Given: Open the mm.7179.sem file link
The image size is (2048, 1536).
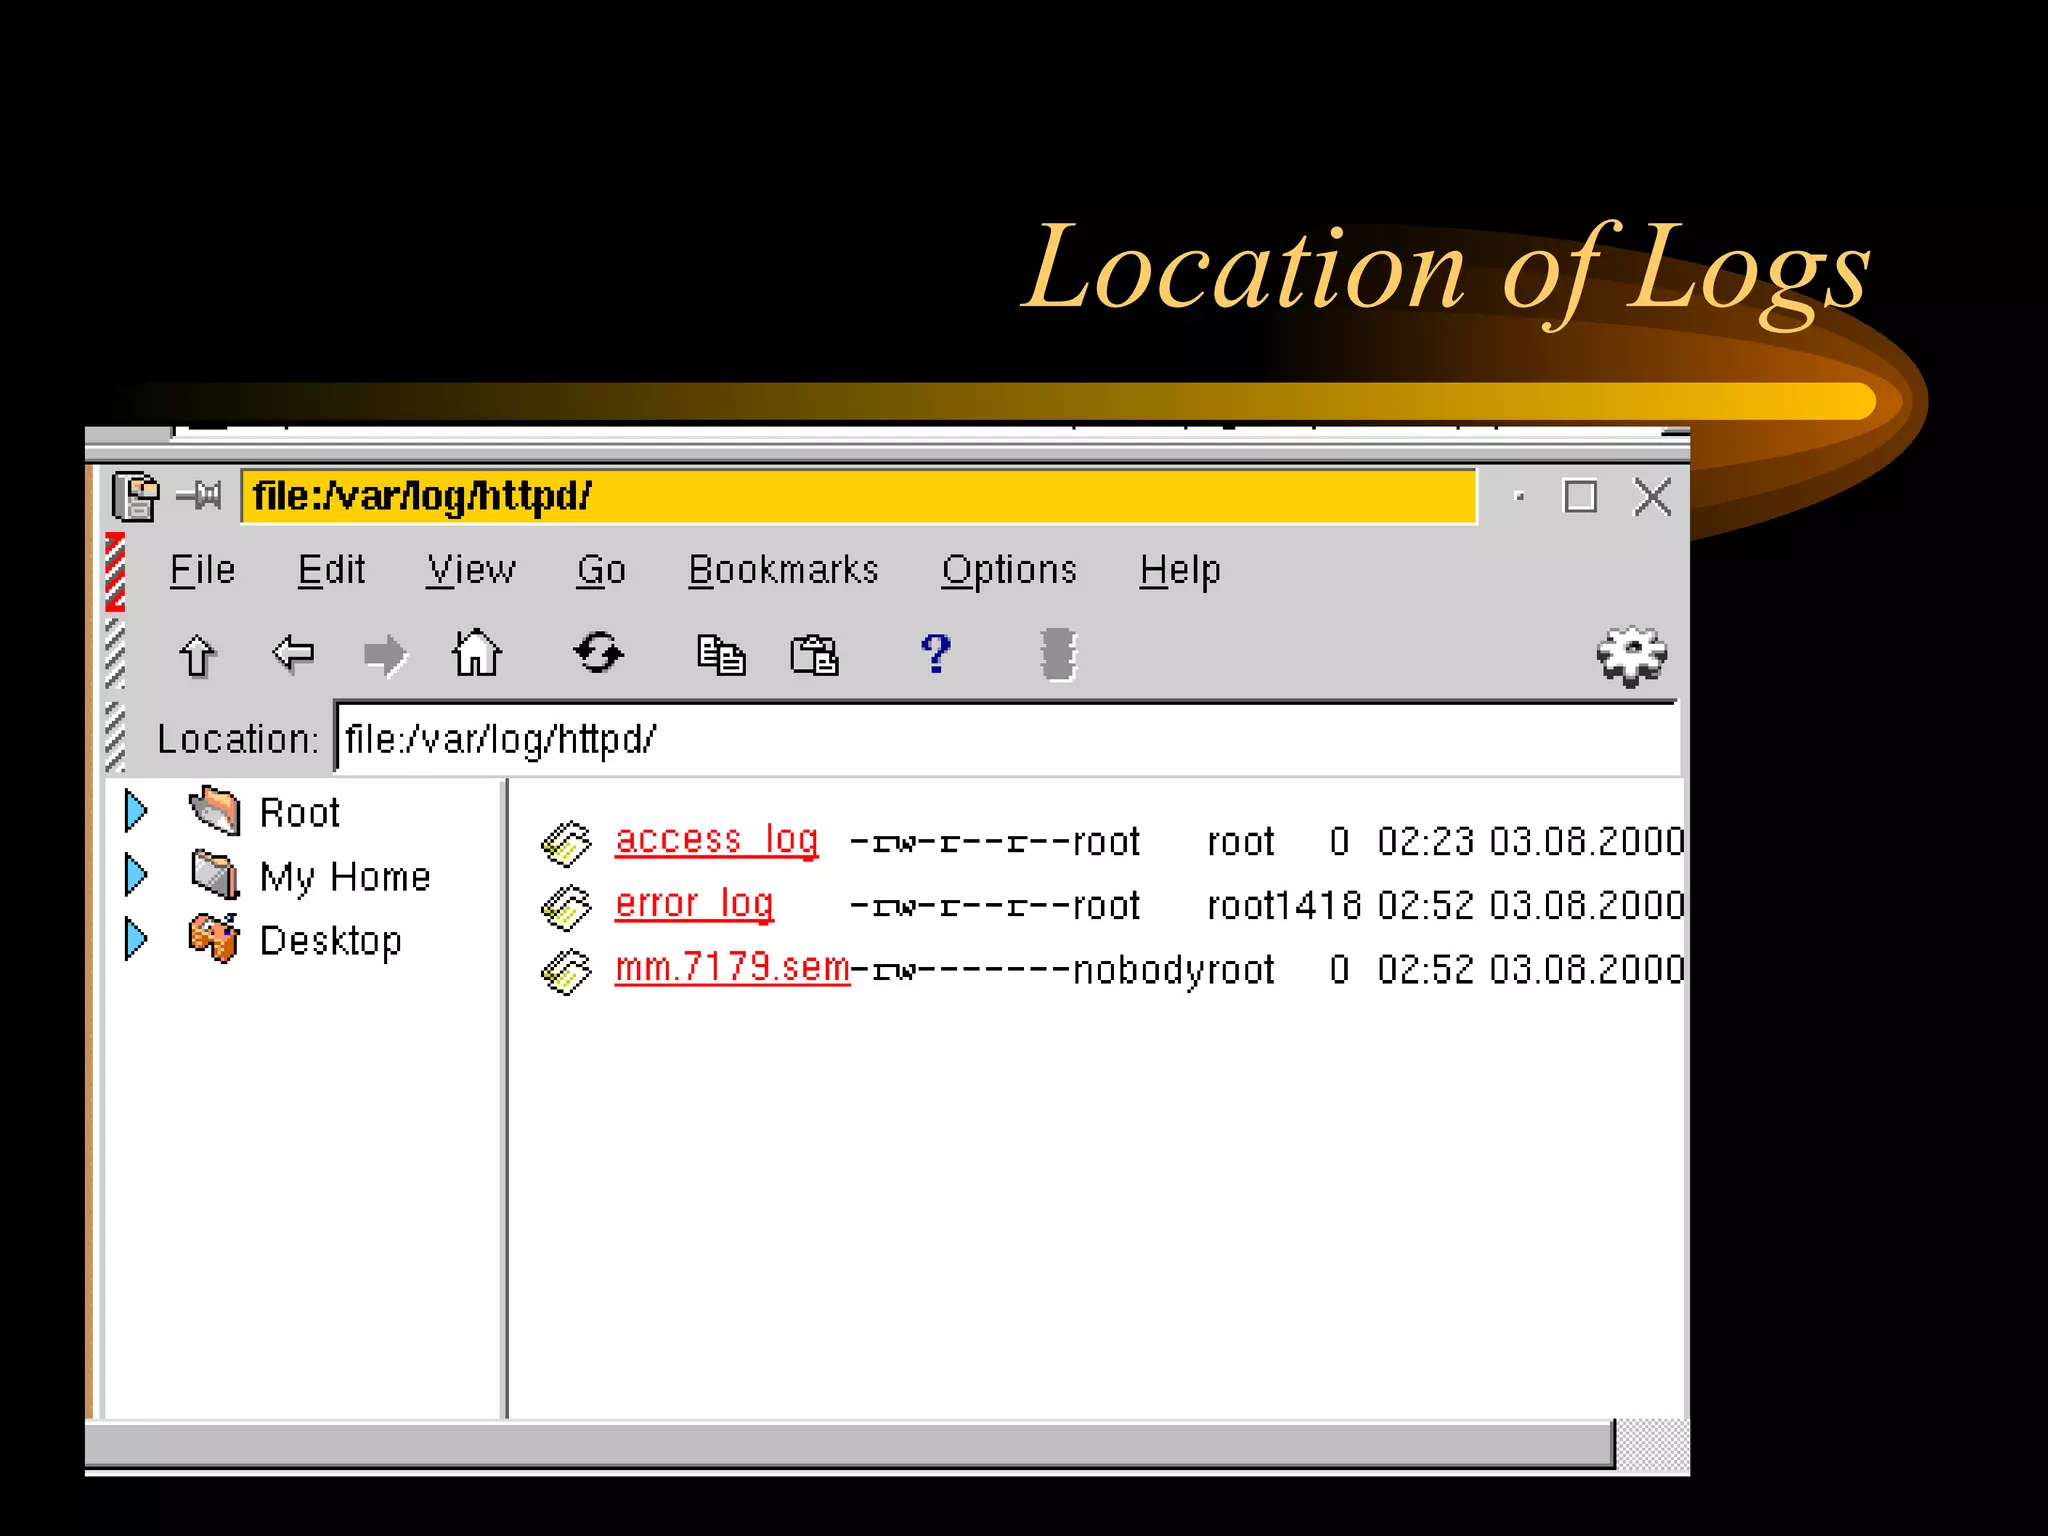Looking at the screenshot, I should [x=732, y=968].
